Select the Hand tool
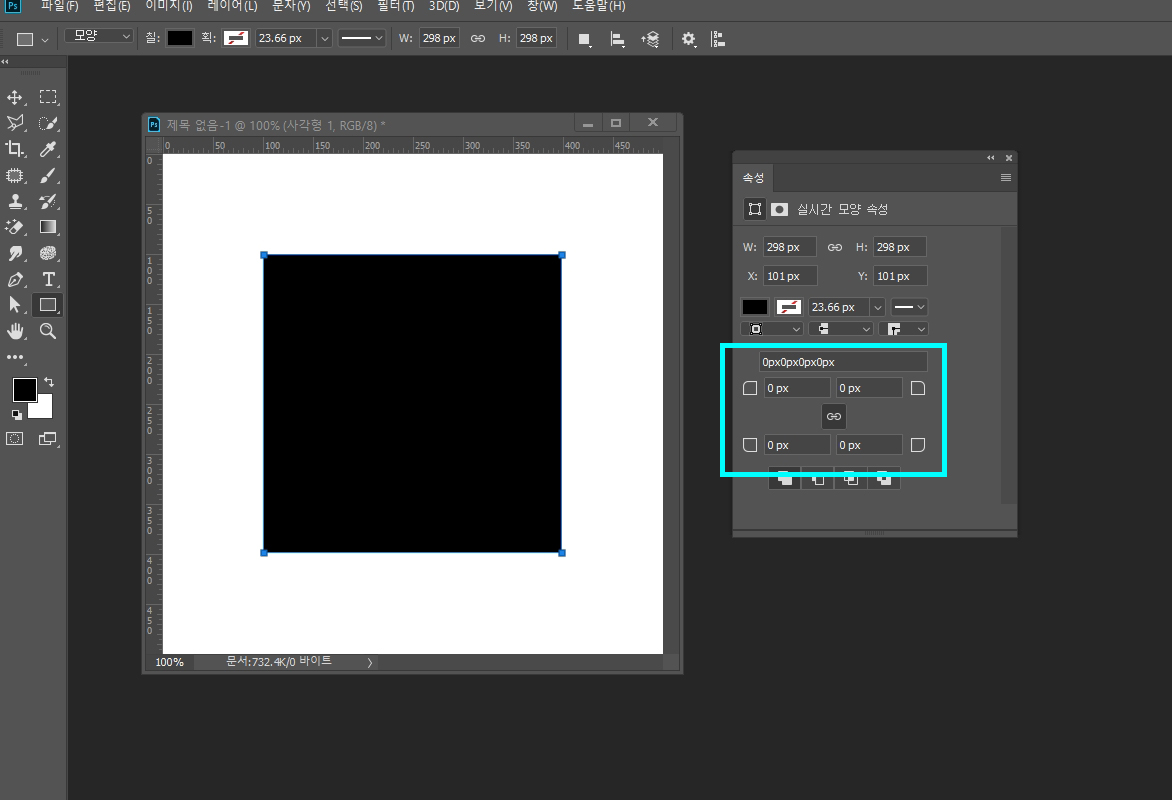The height and width of the screenshot is (800, 1172). pos(14,330)
